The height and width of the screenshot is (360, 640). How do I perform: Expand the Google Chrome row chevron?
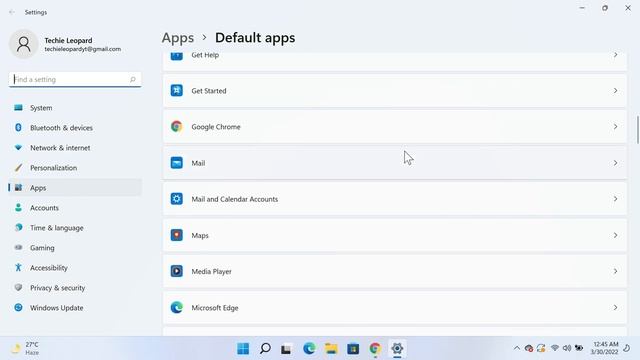coord(615,127)
